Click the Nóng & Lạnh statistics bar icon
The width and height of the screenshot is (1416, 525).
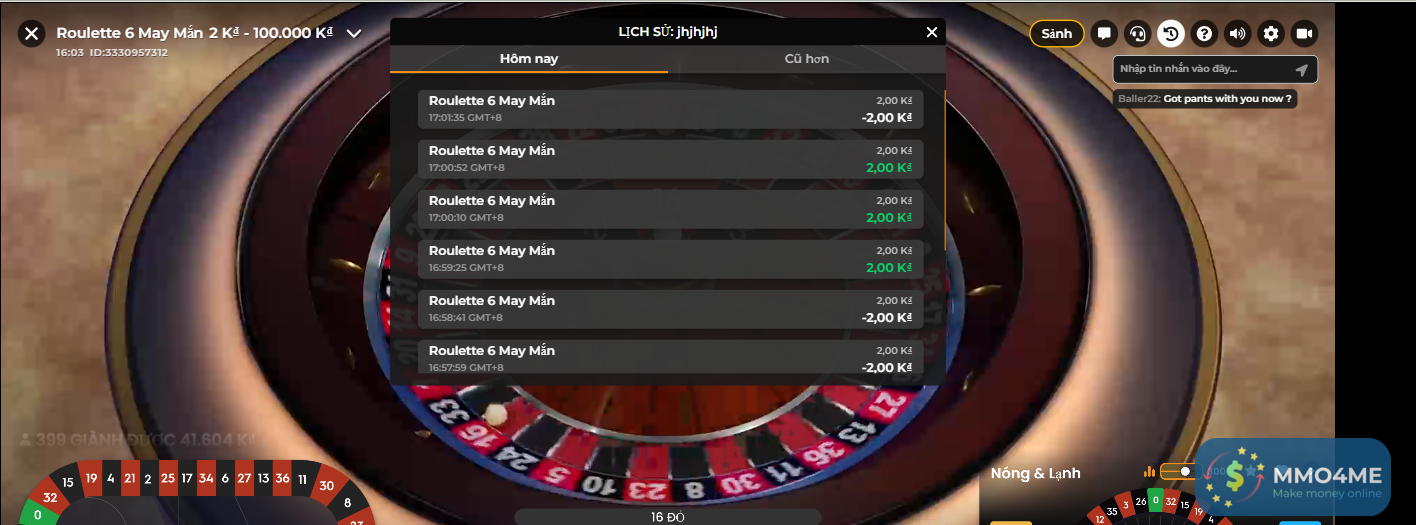click(x=1149, y=472)
